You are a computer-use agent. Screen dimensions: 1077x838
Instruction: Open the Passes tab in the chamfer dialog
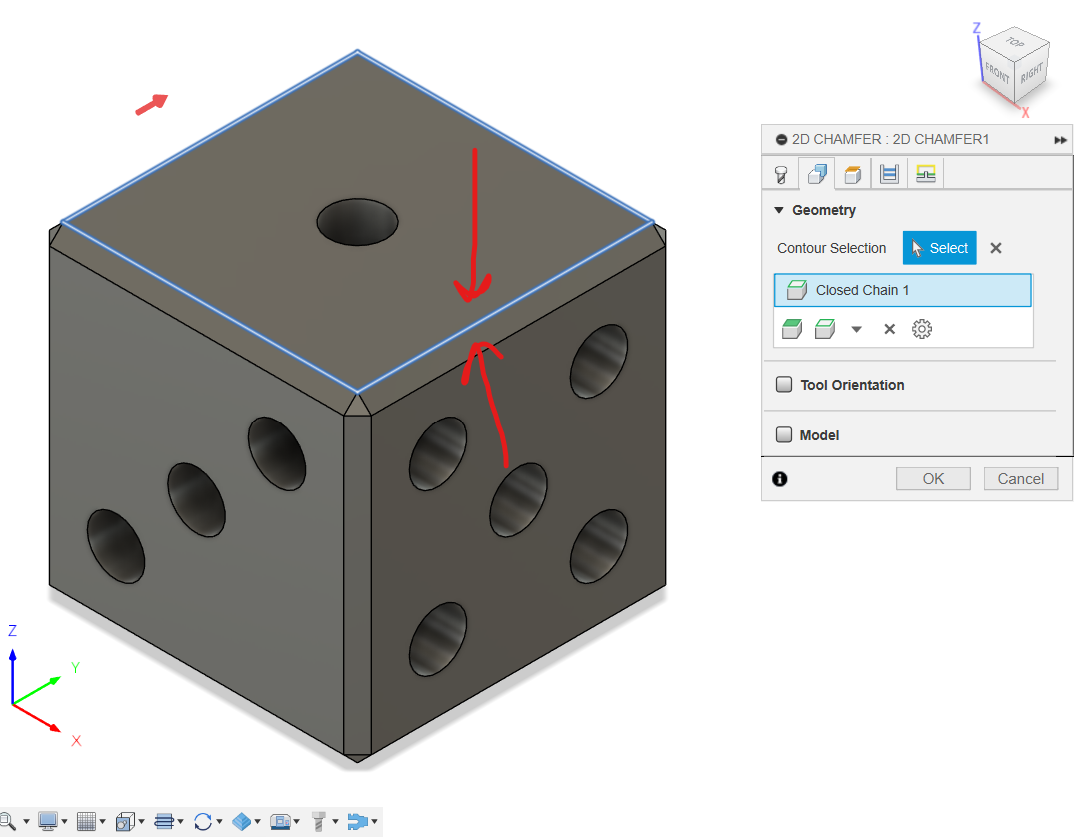pyautogui.click(x=889, y=173)
